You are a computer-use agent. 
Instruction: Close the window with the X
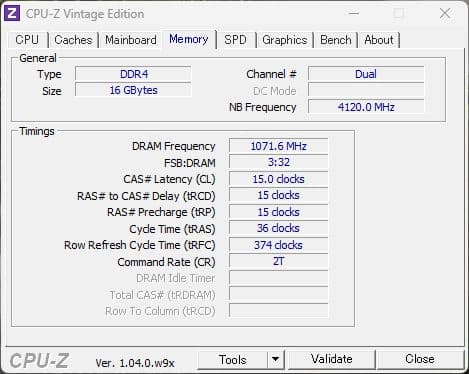pyautogui.click(x=445, y=14)
